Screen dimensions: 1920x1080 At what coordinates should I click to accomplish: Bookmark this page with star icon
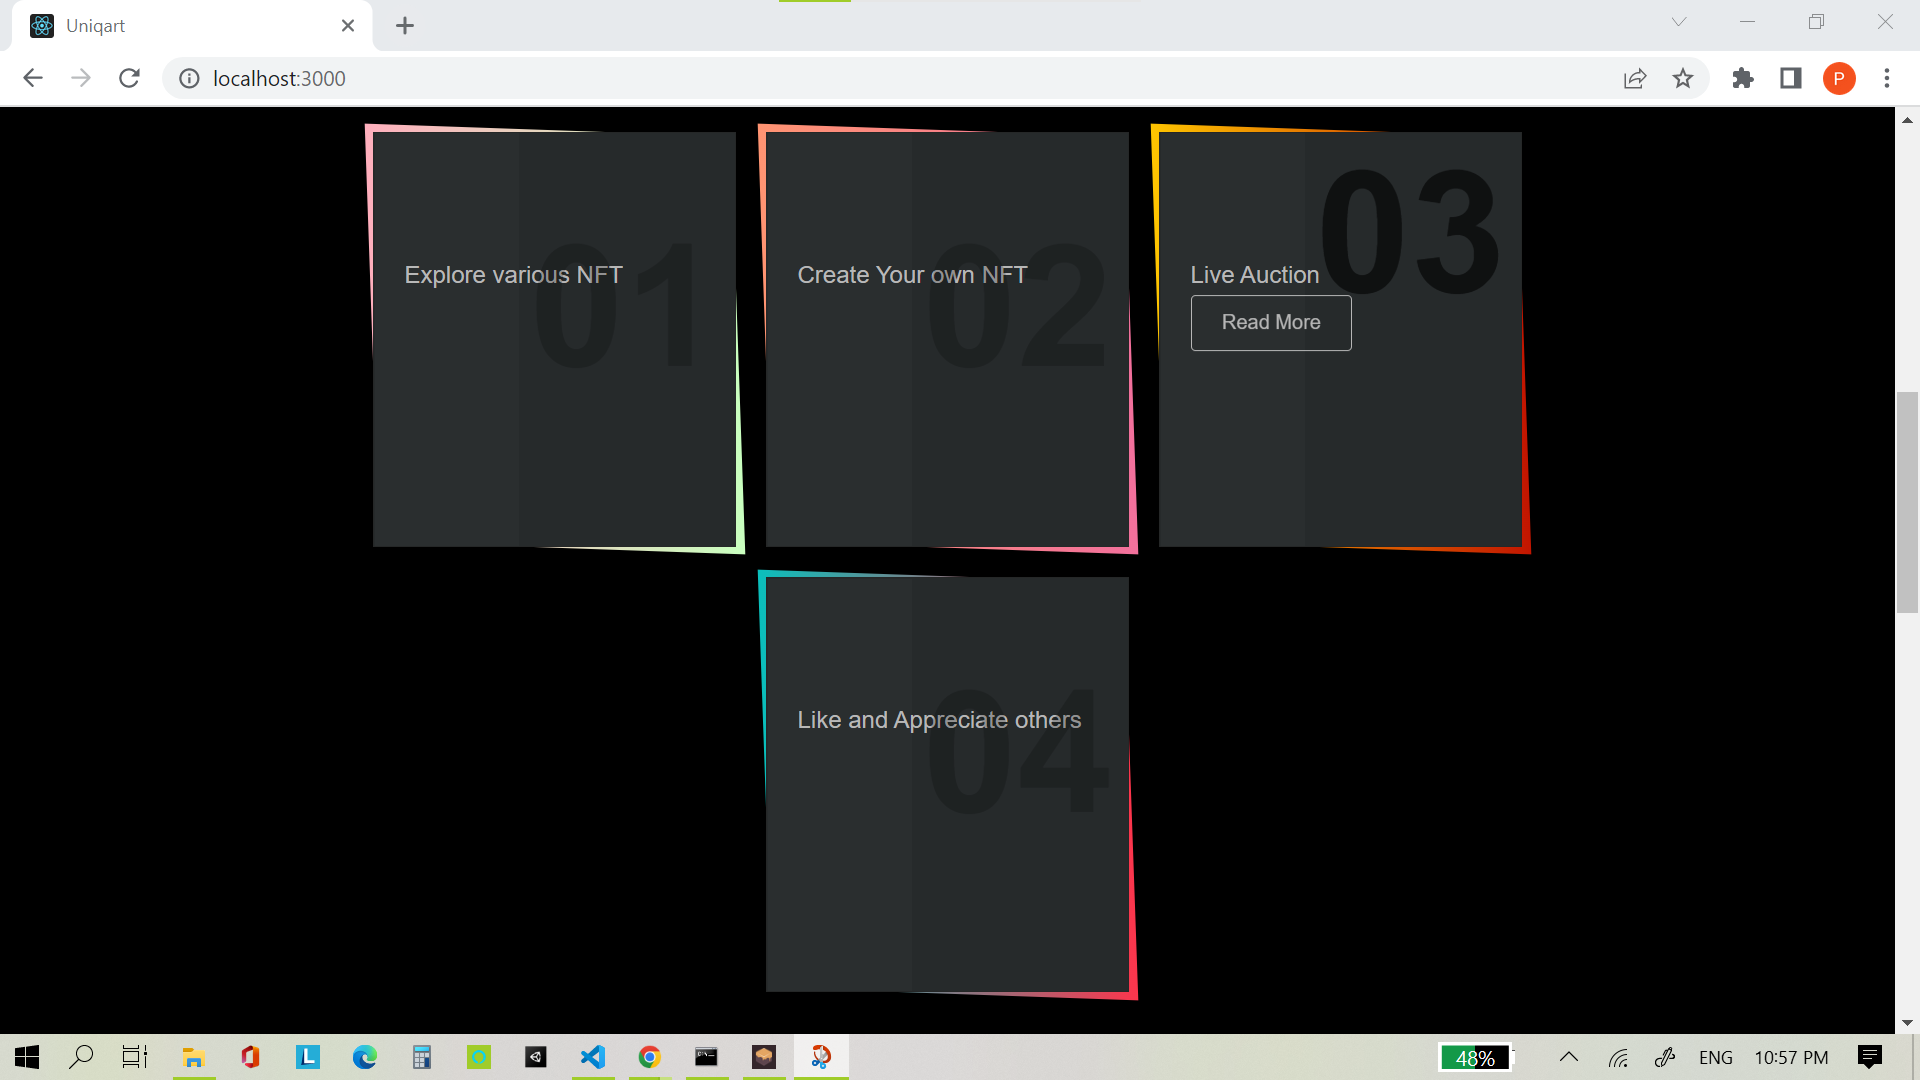1683,78
